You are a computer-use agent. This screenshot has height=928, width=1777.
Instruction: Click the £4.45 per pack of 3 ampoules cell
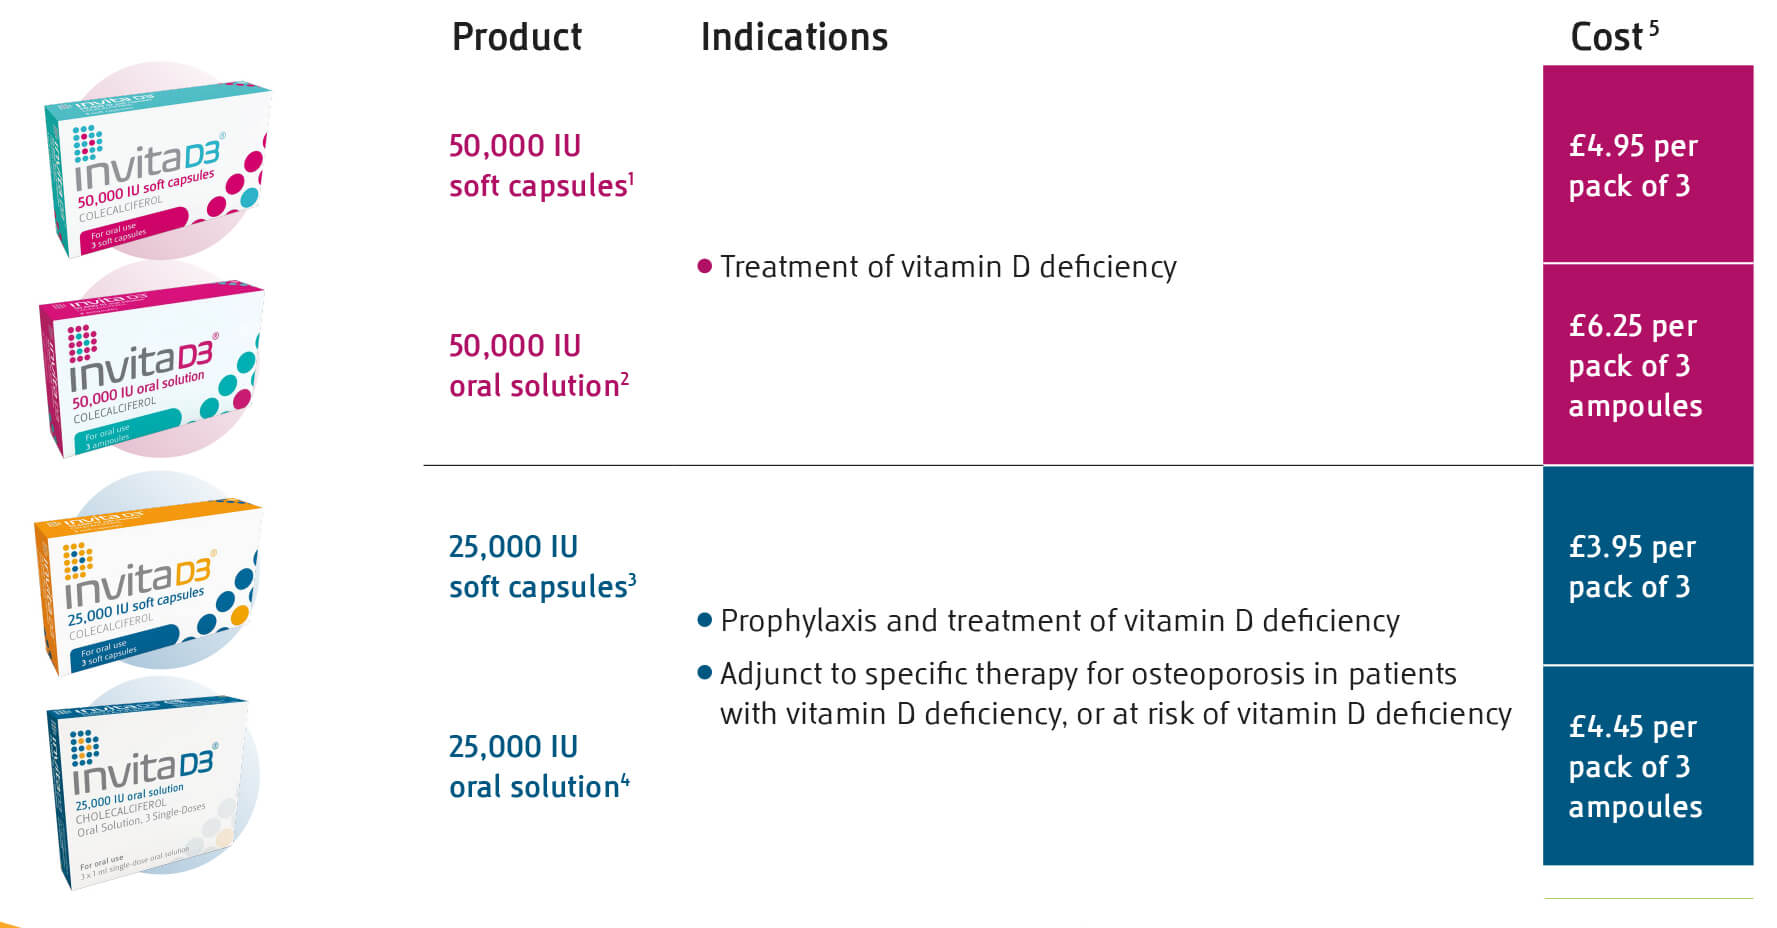[x=1648, y=766]
